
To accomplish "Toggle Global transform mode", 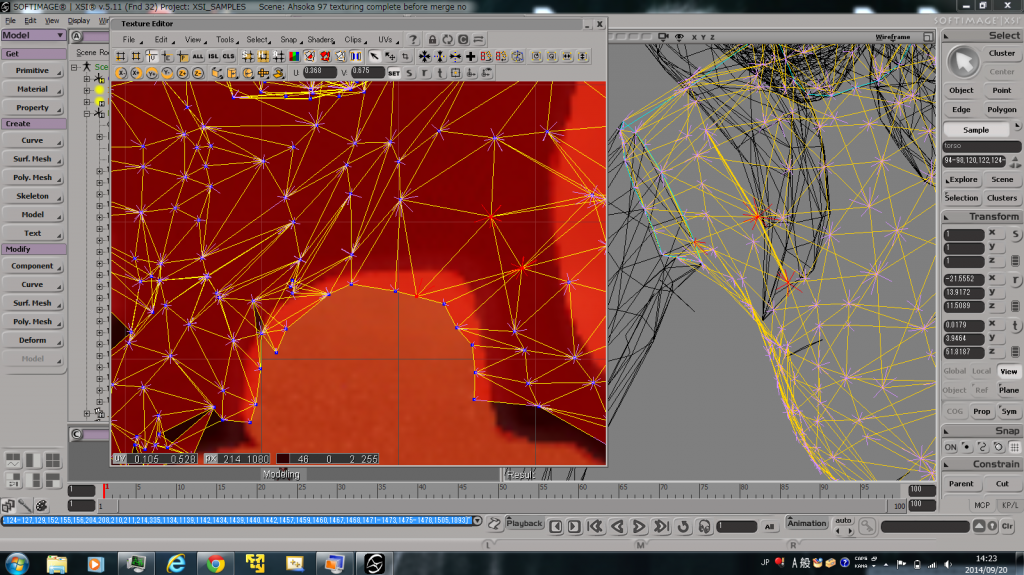I will tap(954, 371).
